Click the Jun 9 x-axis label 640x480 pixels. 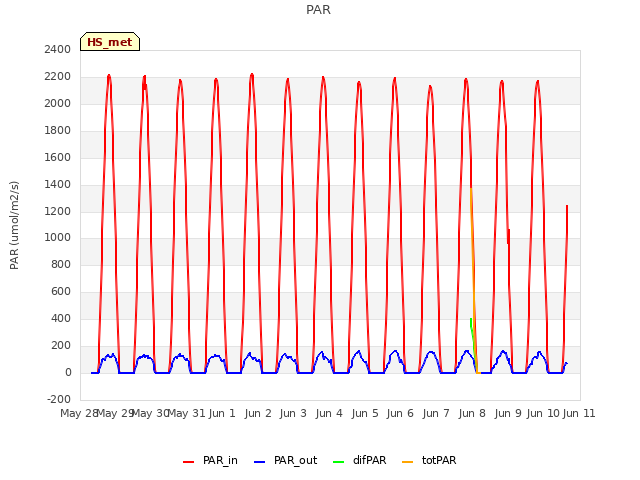point(508,414)
